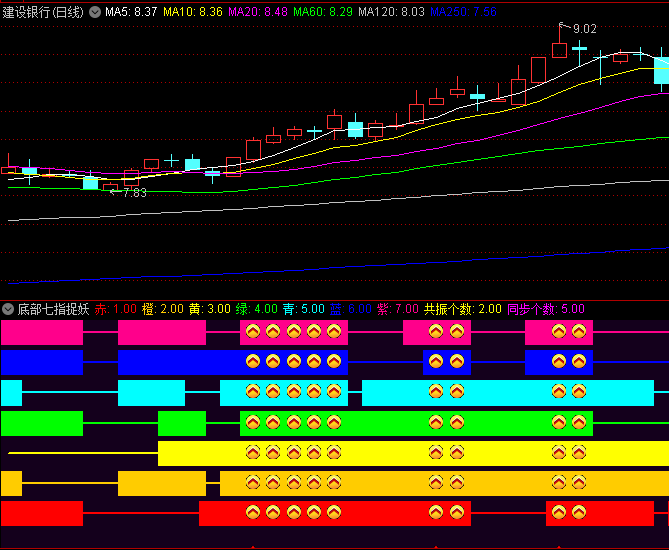Click rightmost up-arrow signal in magenta row
Image resolution: width=669 pixels, height=550 pixels.
click(x=579, y=331)
